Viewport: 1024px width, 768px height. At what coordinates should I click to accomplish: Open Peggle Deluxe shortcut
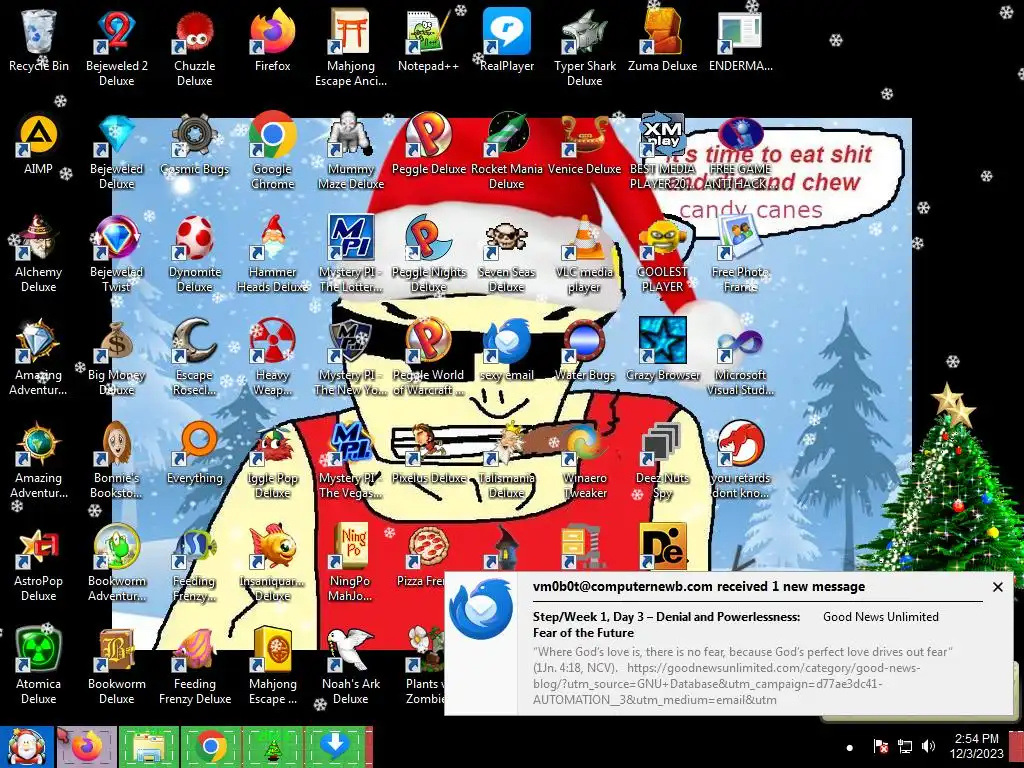click(428, 144)
